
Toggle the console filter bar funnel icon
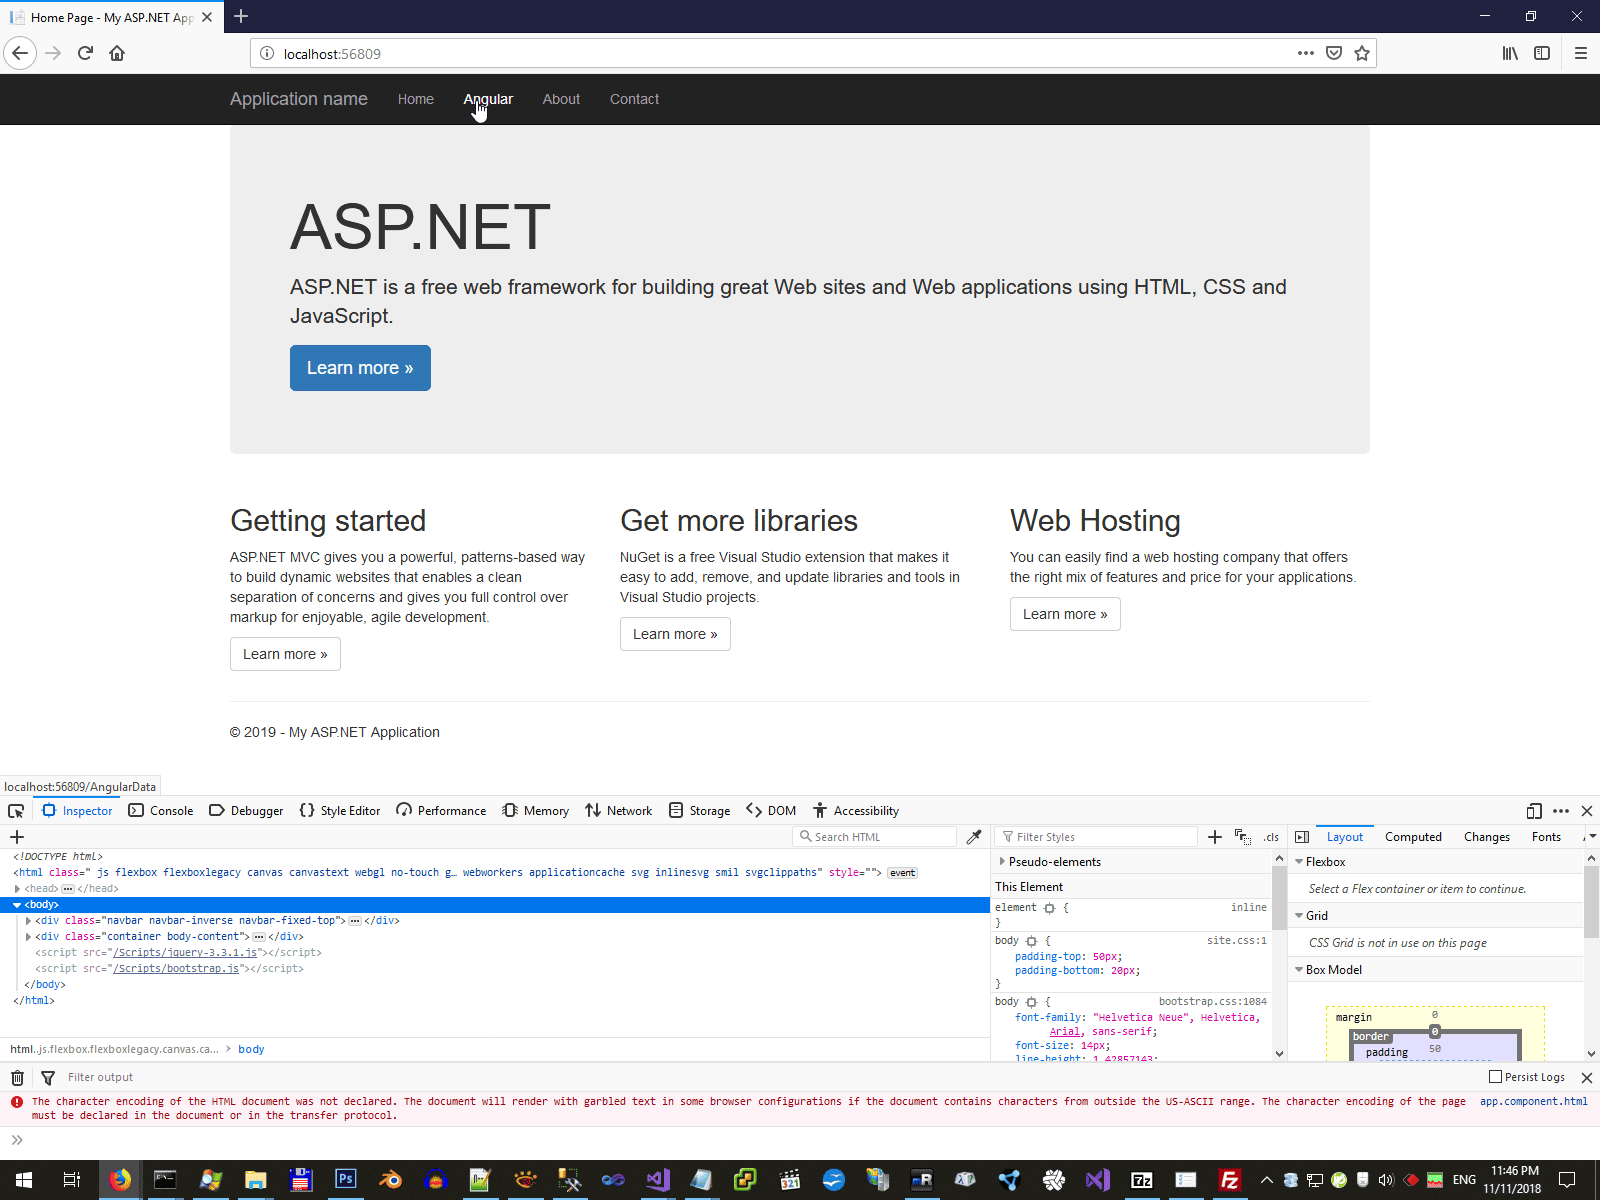pos(47,1077)
